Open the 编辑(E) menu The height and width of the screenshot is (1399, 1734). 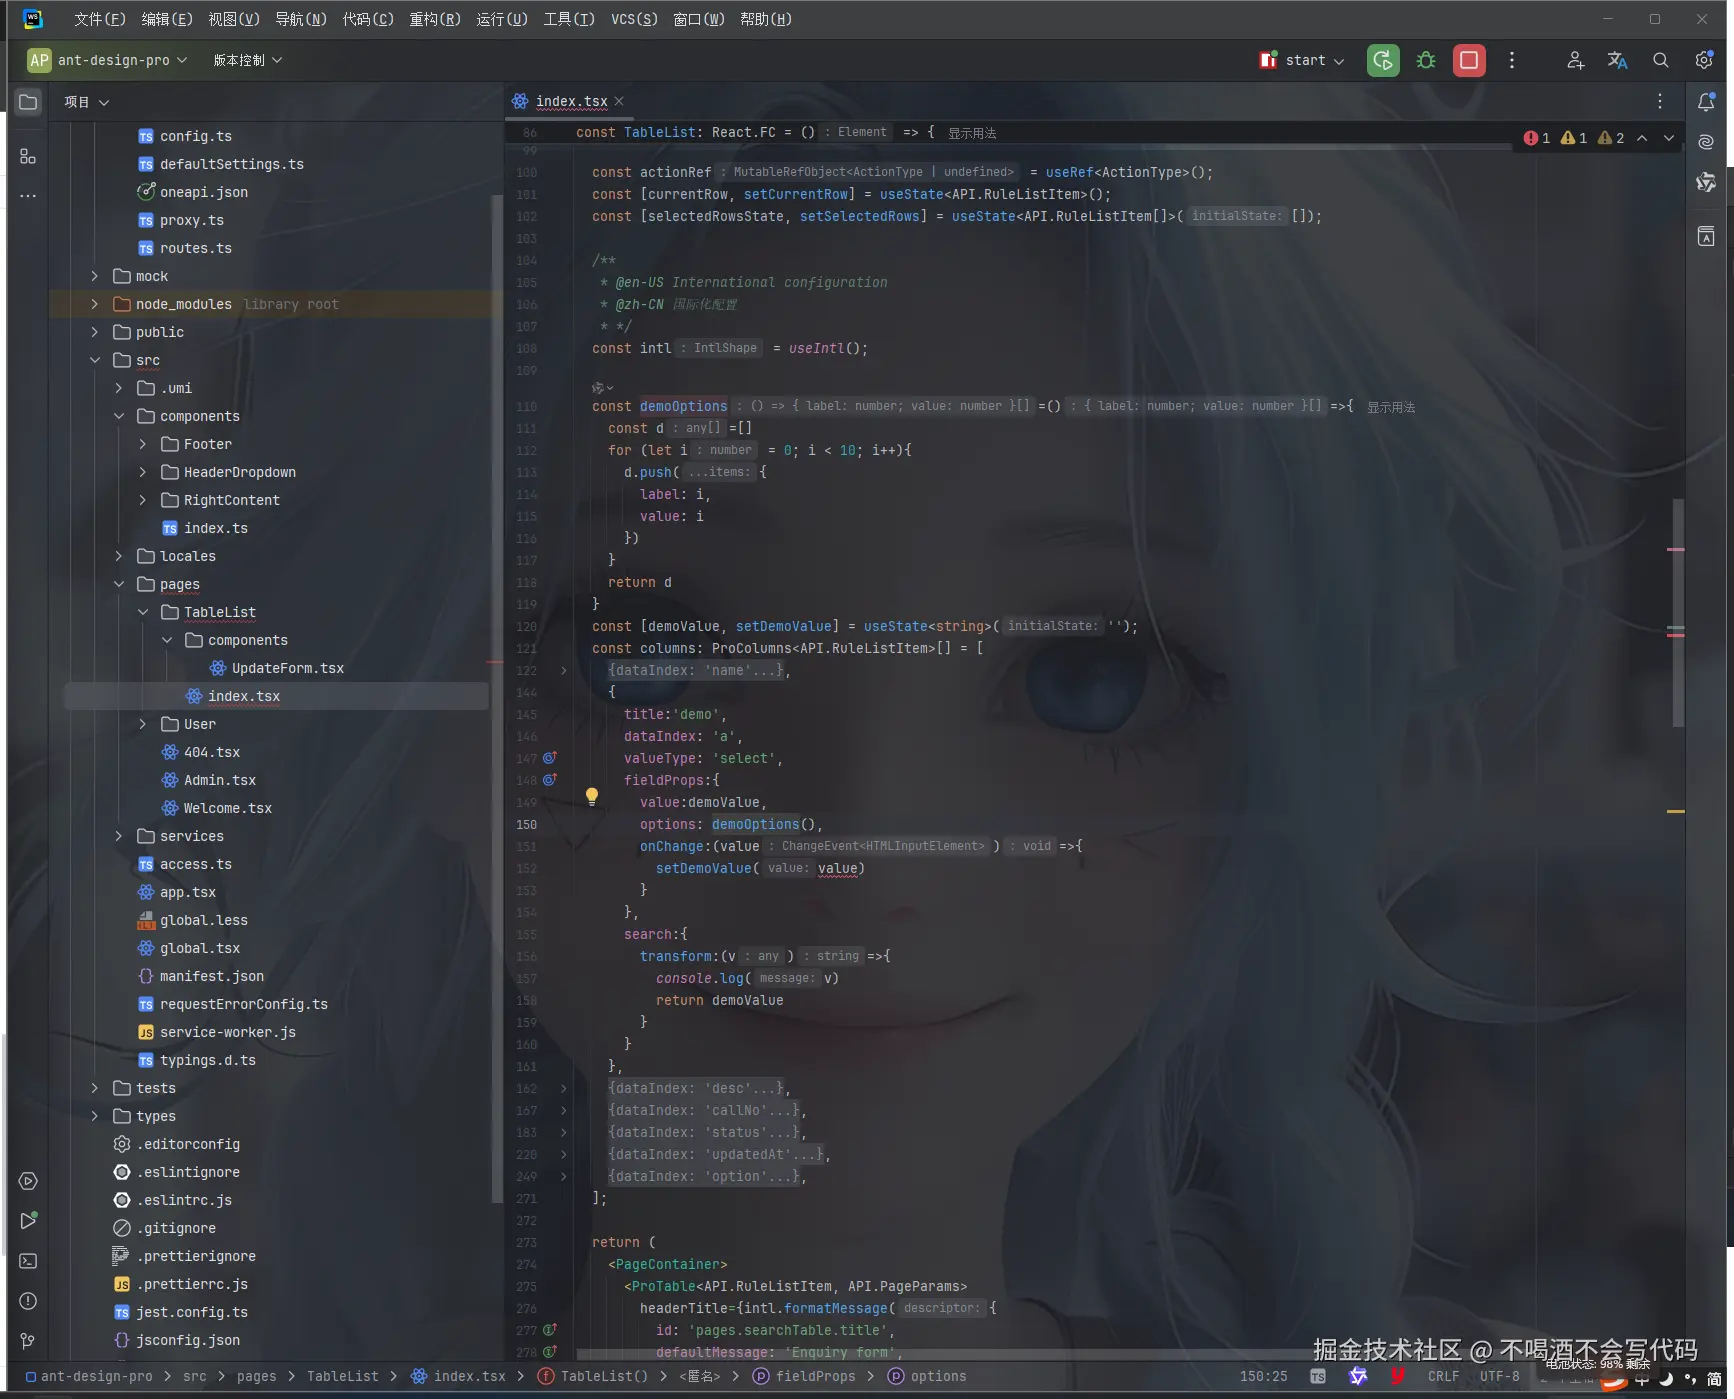pos(167,19)
